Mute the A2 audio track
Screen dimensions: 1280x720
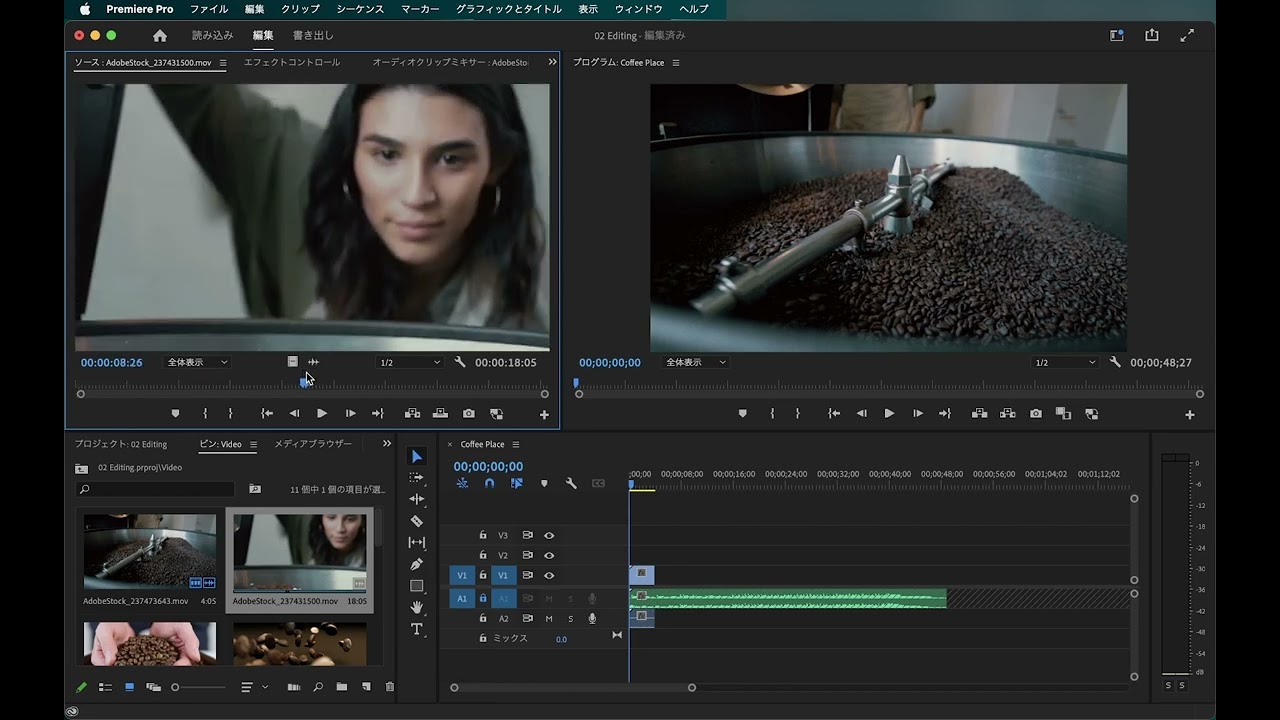(549, 619)
